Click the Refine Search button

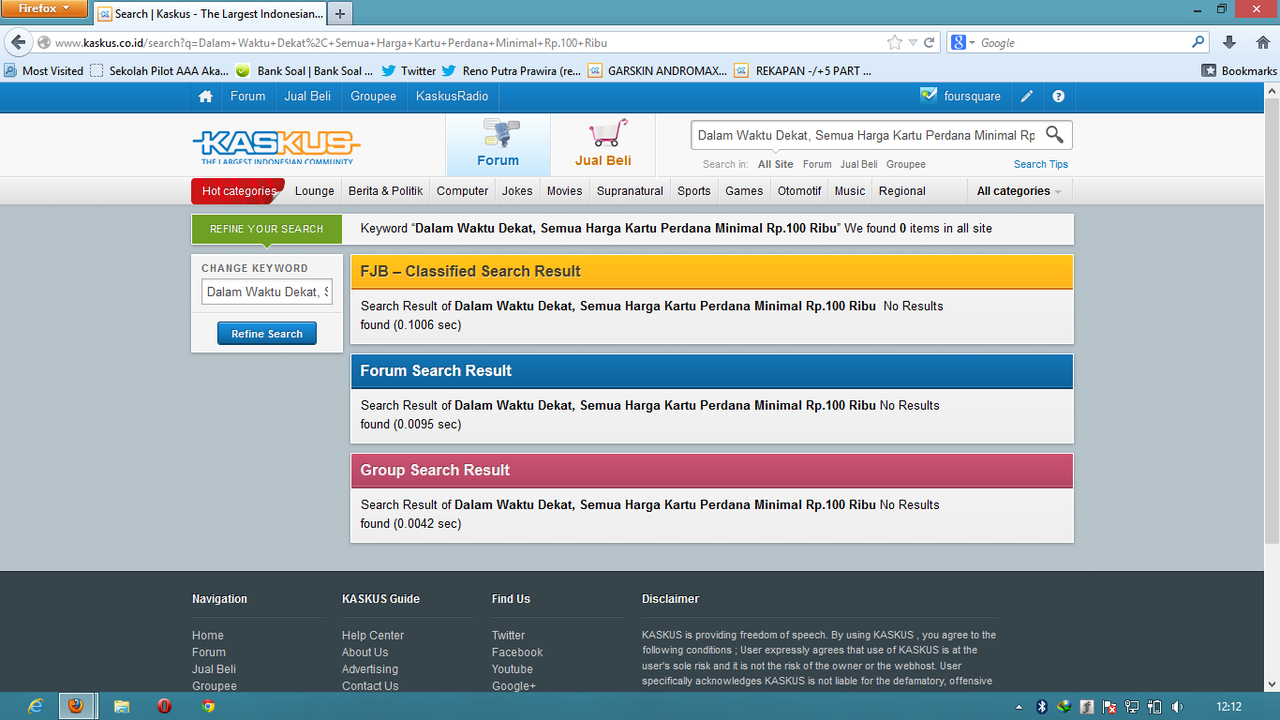(267, 334)
